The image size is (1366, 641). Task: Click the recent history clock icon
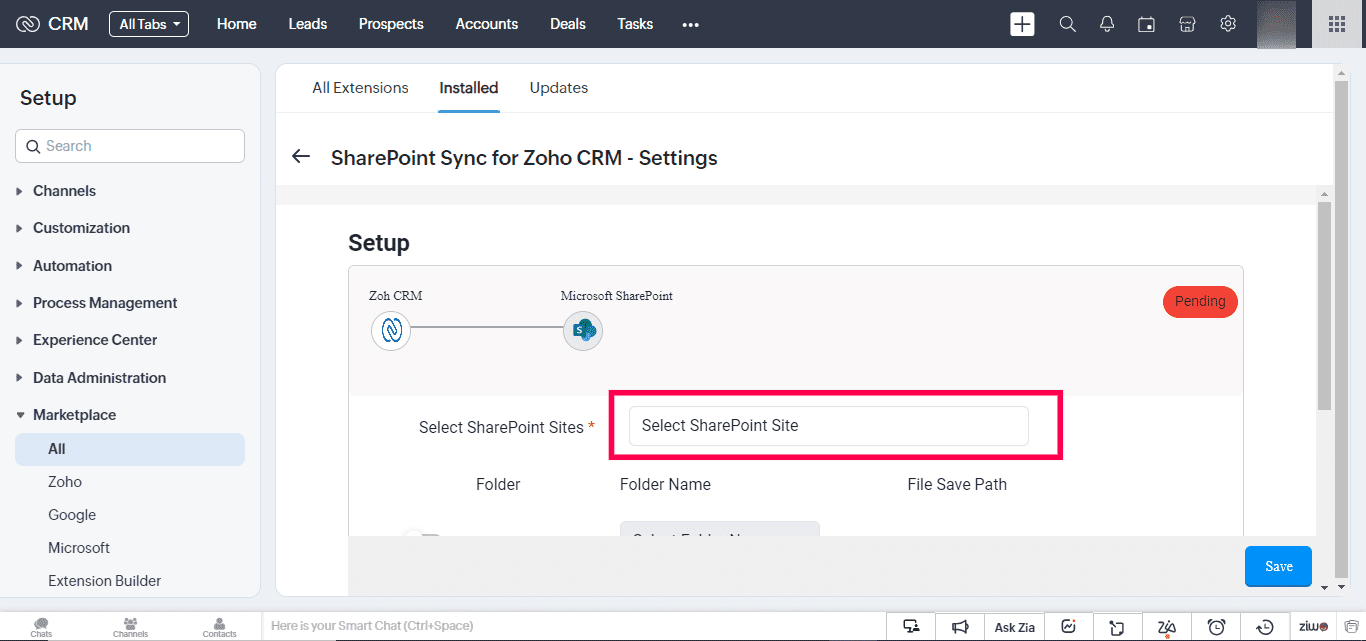[x=1265, y=627]
